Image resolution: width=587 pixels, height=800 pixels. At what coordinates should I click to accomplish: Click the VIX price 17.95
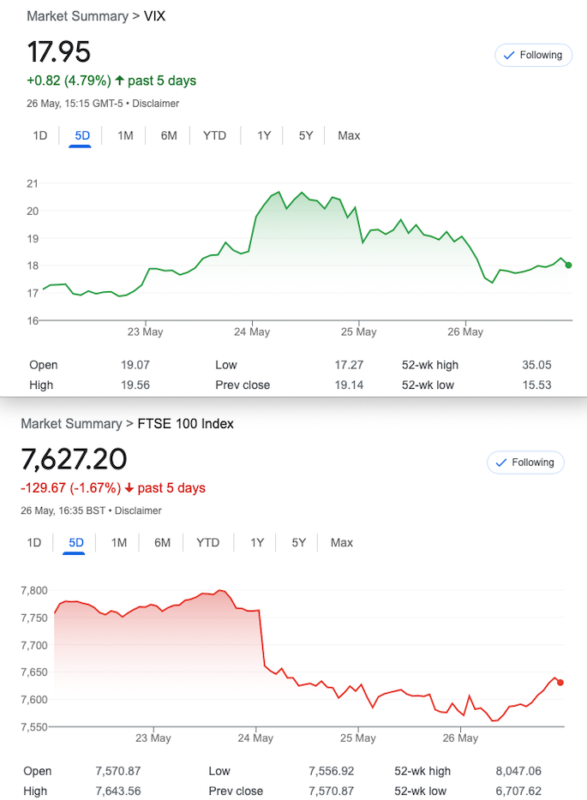pos(59,52)
